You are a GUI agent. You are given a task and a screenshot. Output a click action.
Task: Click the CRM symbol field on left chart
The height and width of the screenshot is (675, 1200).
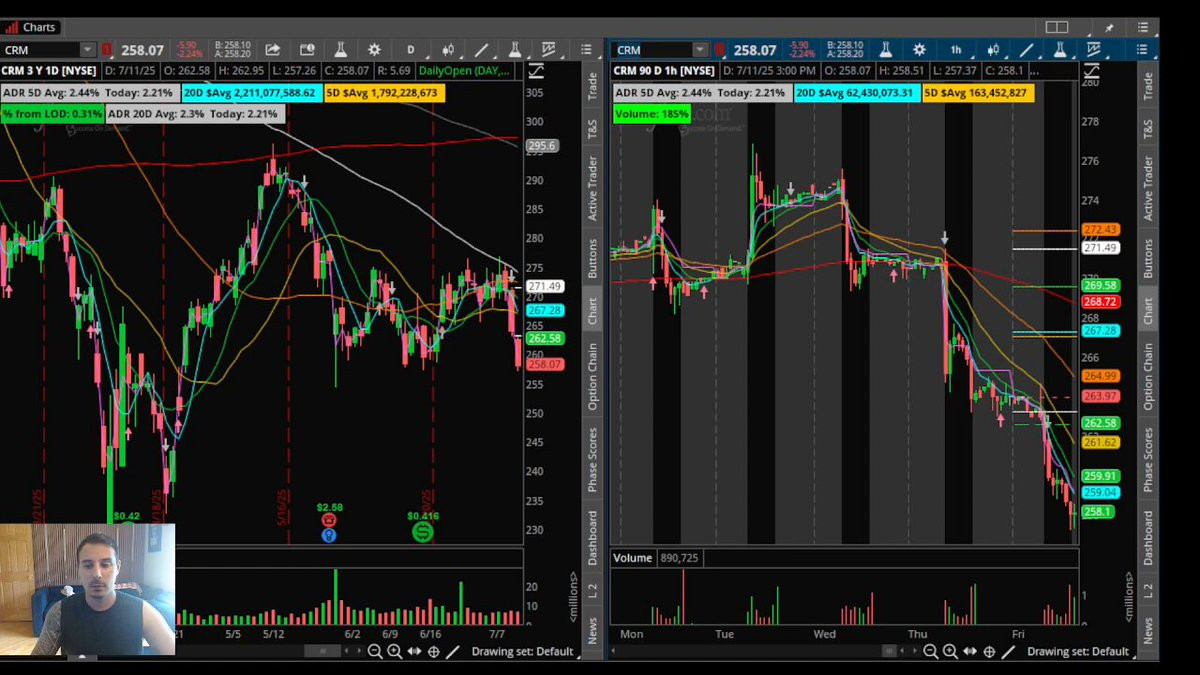[40, 50]
